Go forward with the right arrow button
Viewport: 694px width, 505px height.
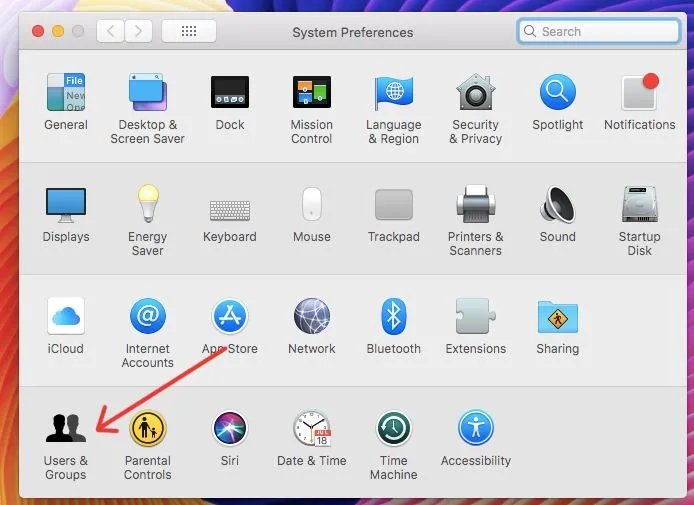tap(139, 31)
